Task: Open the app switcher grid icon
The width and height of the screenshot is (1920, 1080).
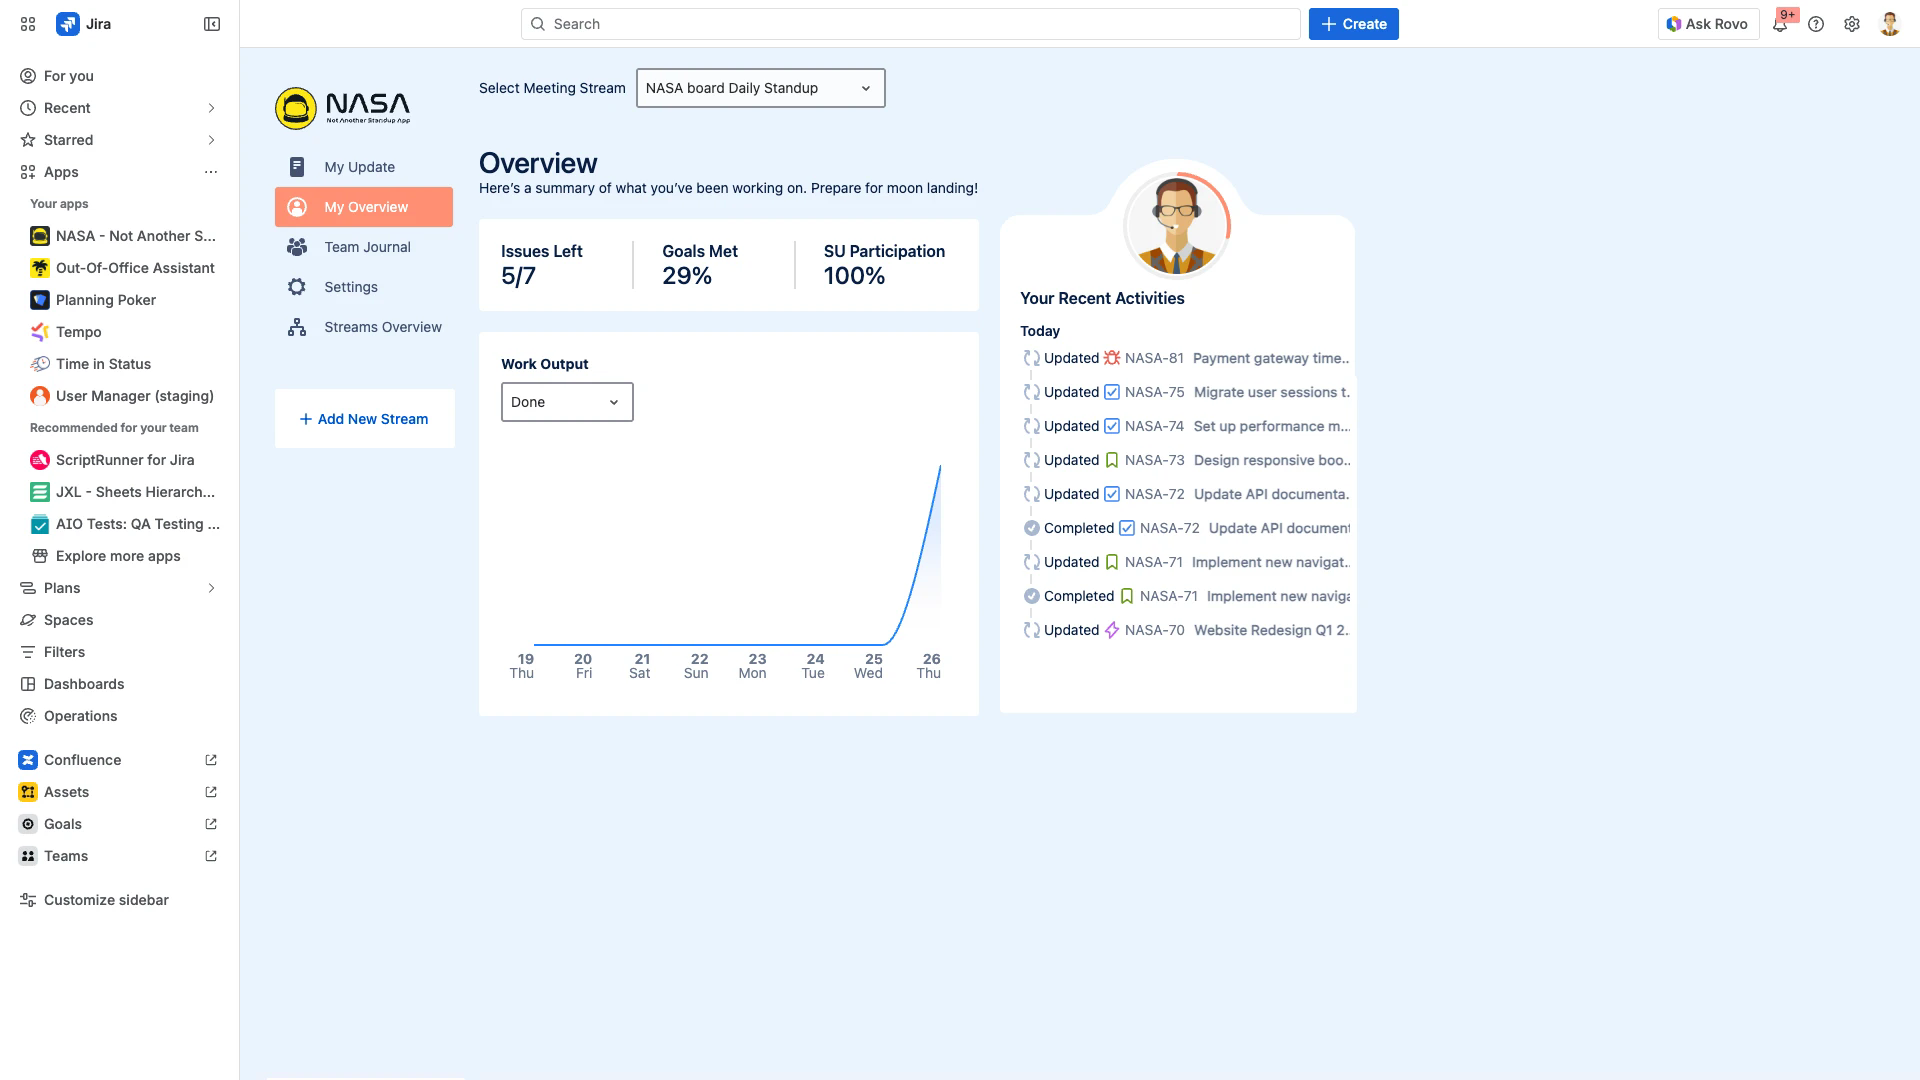Action: [x=28, y=24]
